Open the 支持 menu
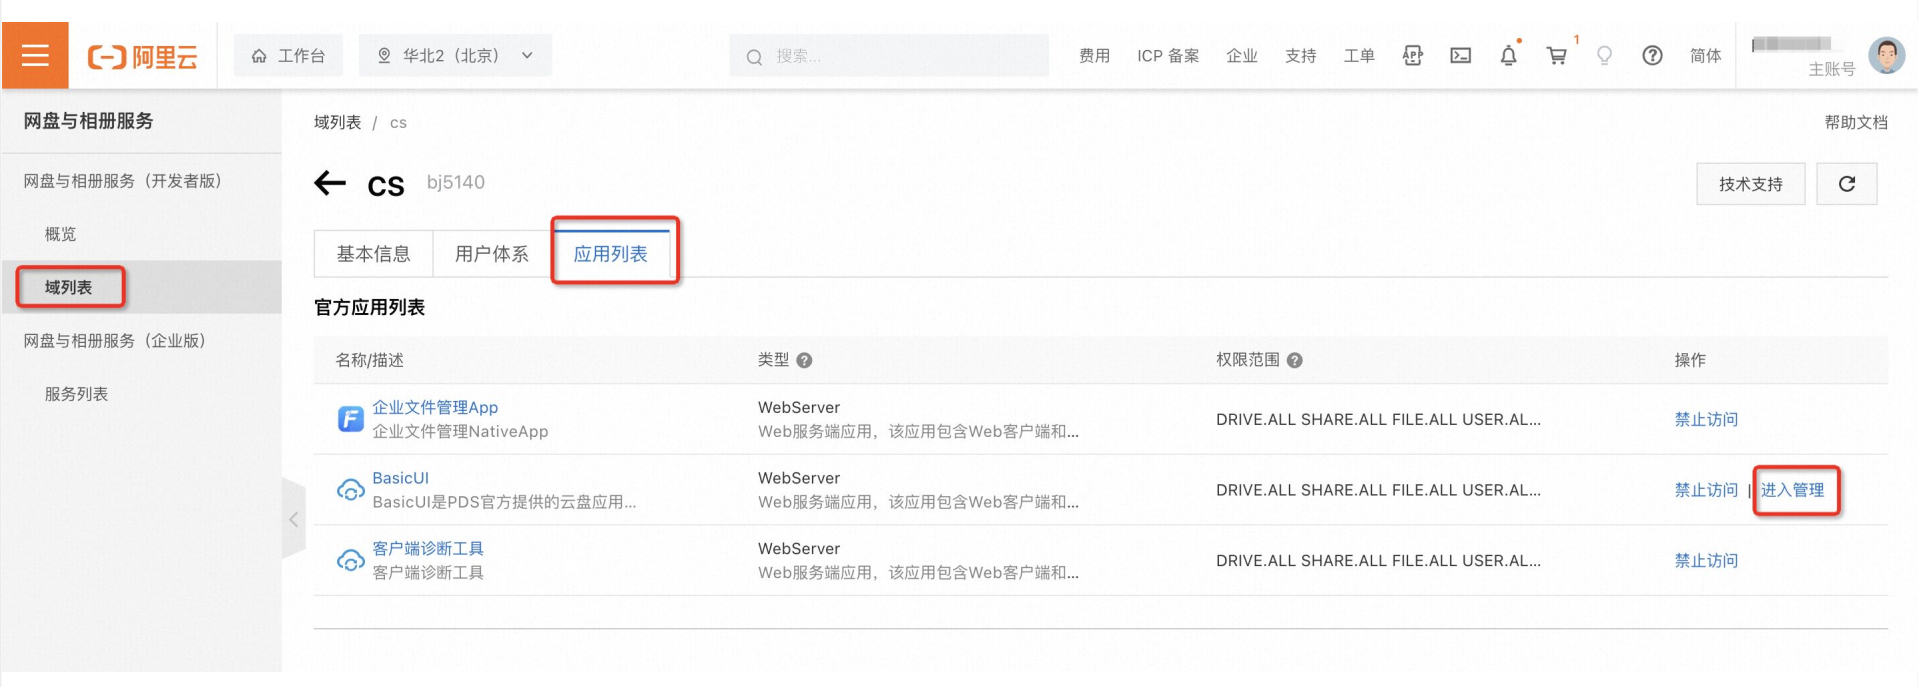Image resolution: width=1918 pixels, height=687 pixels. (x=1300, y=56)
